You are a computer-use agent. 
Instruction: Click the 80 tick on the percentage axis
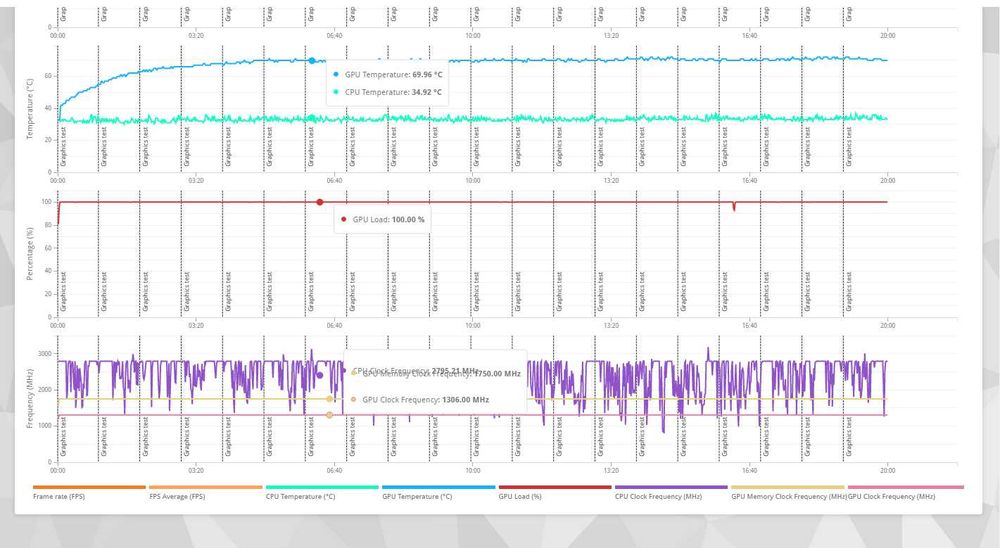pyautogui.click(x=48, y=225)
